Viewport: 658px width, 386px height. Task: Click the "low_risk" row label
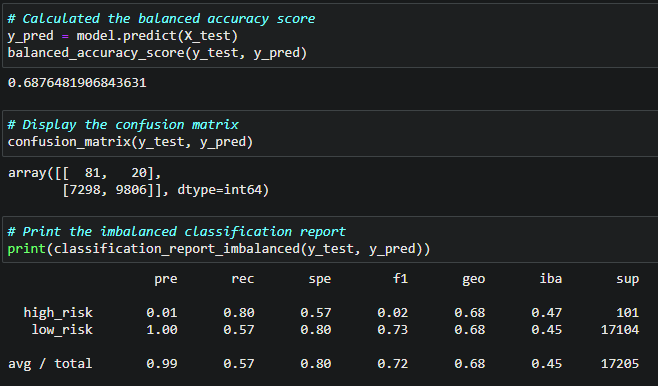pyautogui.click(x=62, y=330)
